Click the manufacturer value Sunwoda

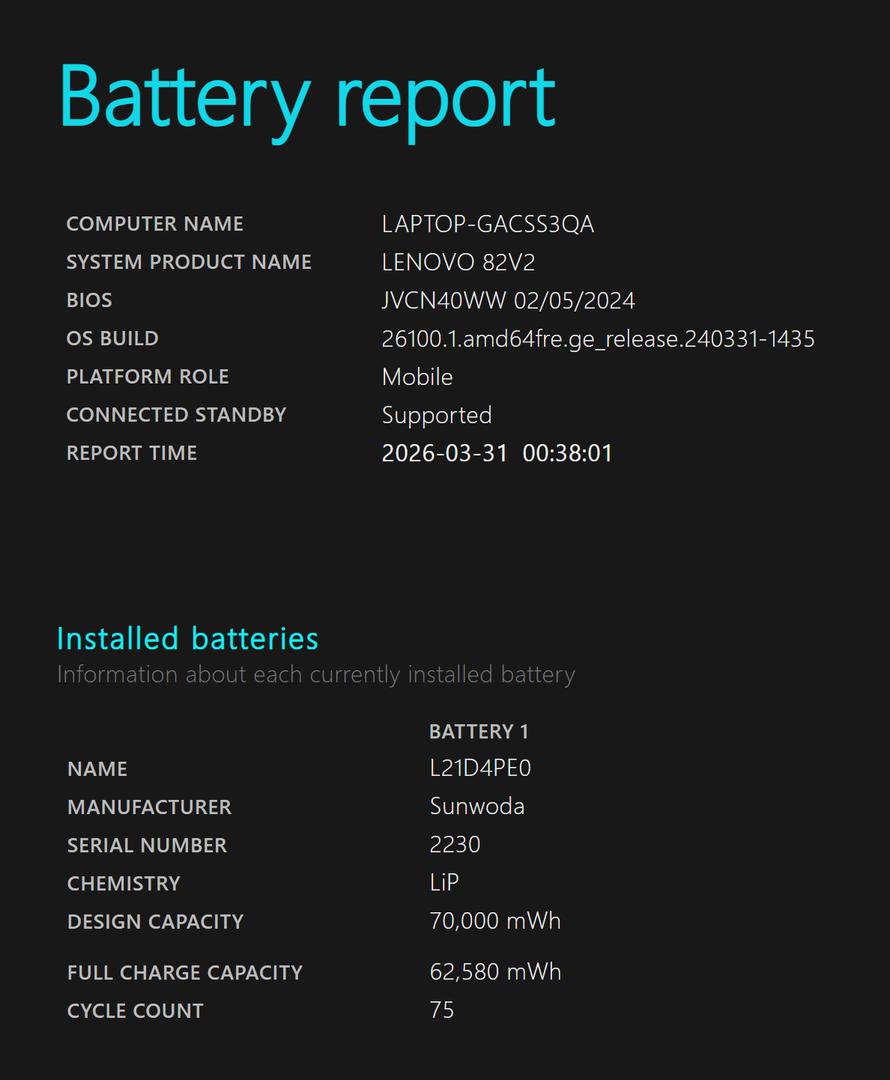[x=476, y=807]
